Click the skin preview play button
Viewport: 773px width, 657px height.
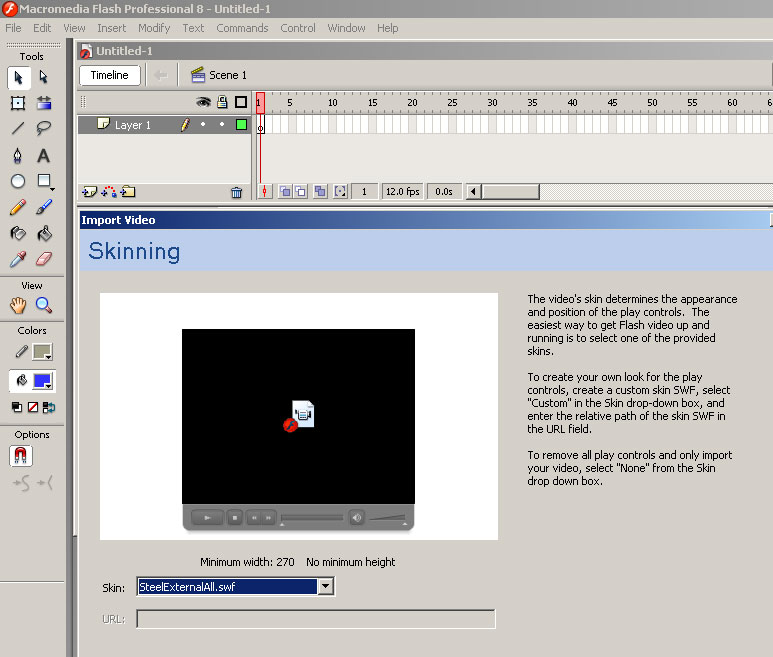click(x=208, y=518)
